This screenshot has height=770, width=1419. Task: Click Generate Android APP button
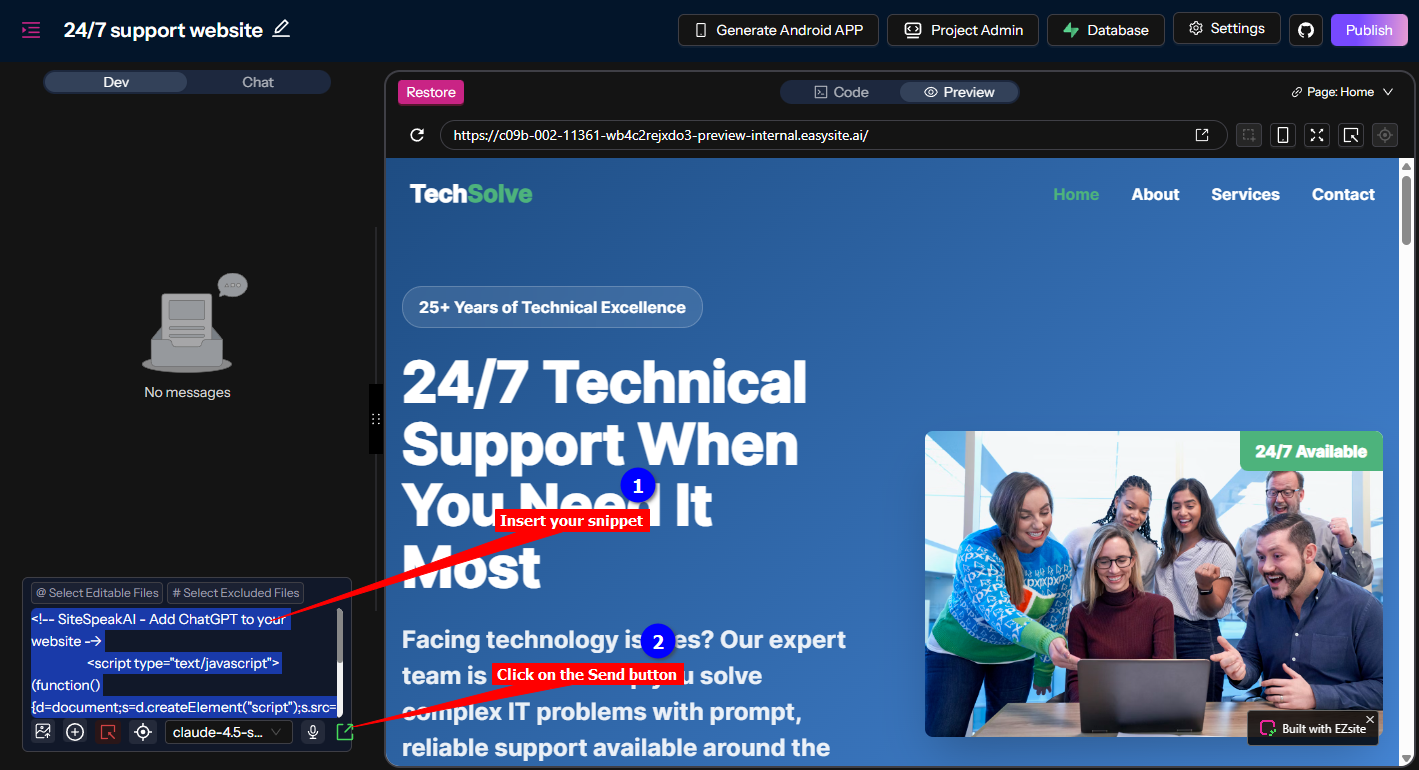coord(778,30)
